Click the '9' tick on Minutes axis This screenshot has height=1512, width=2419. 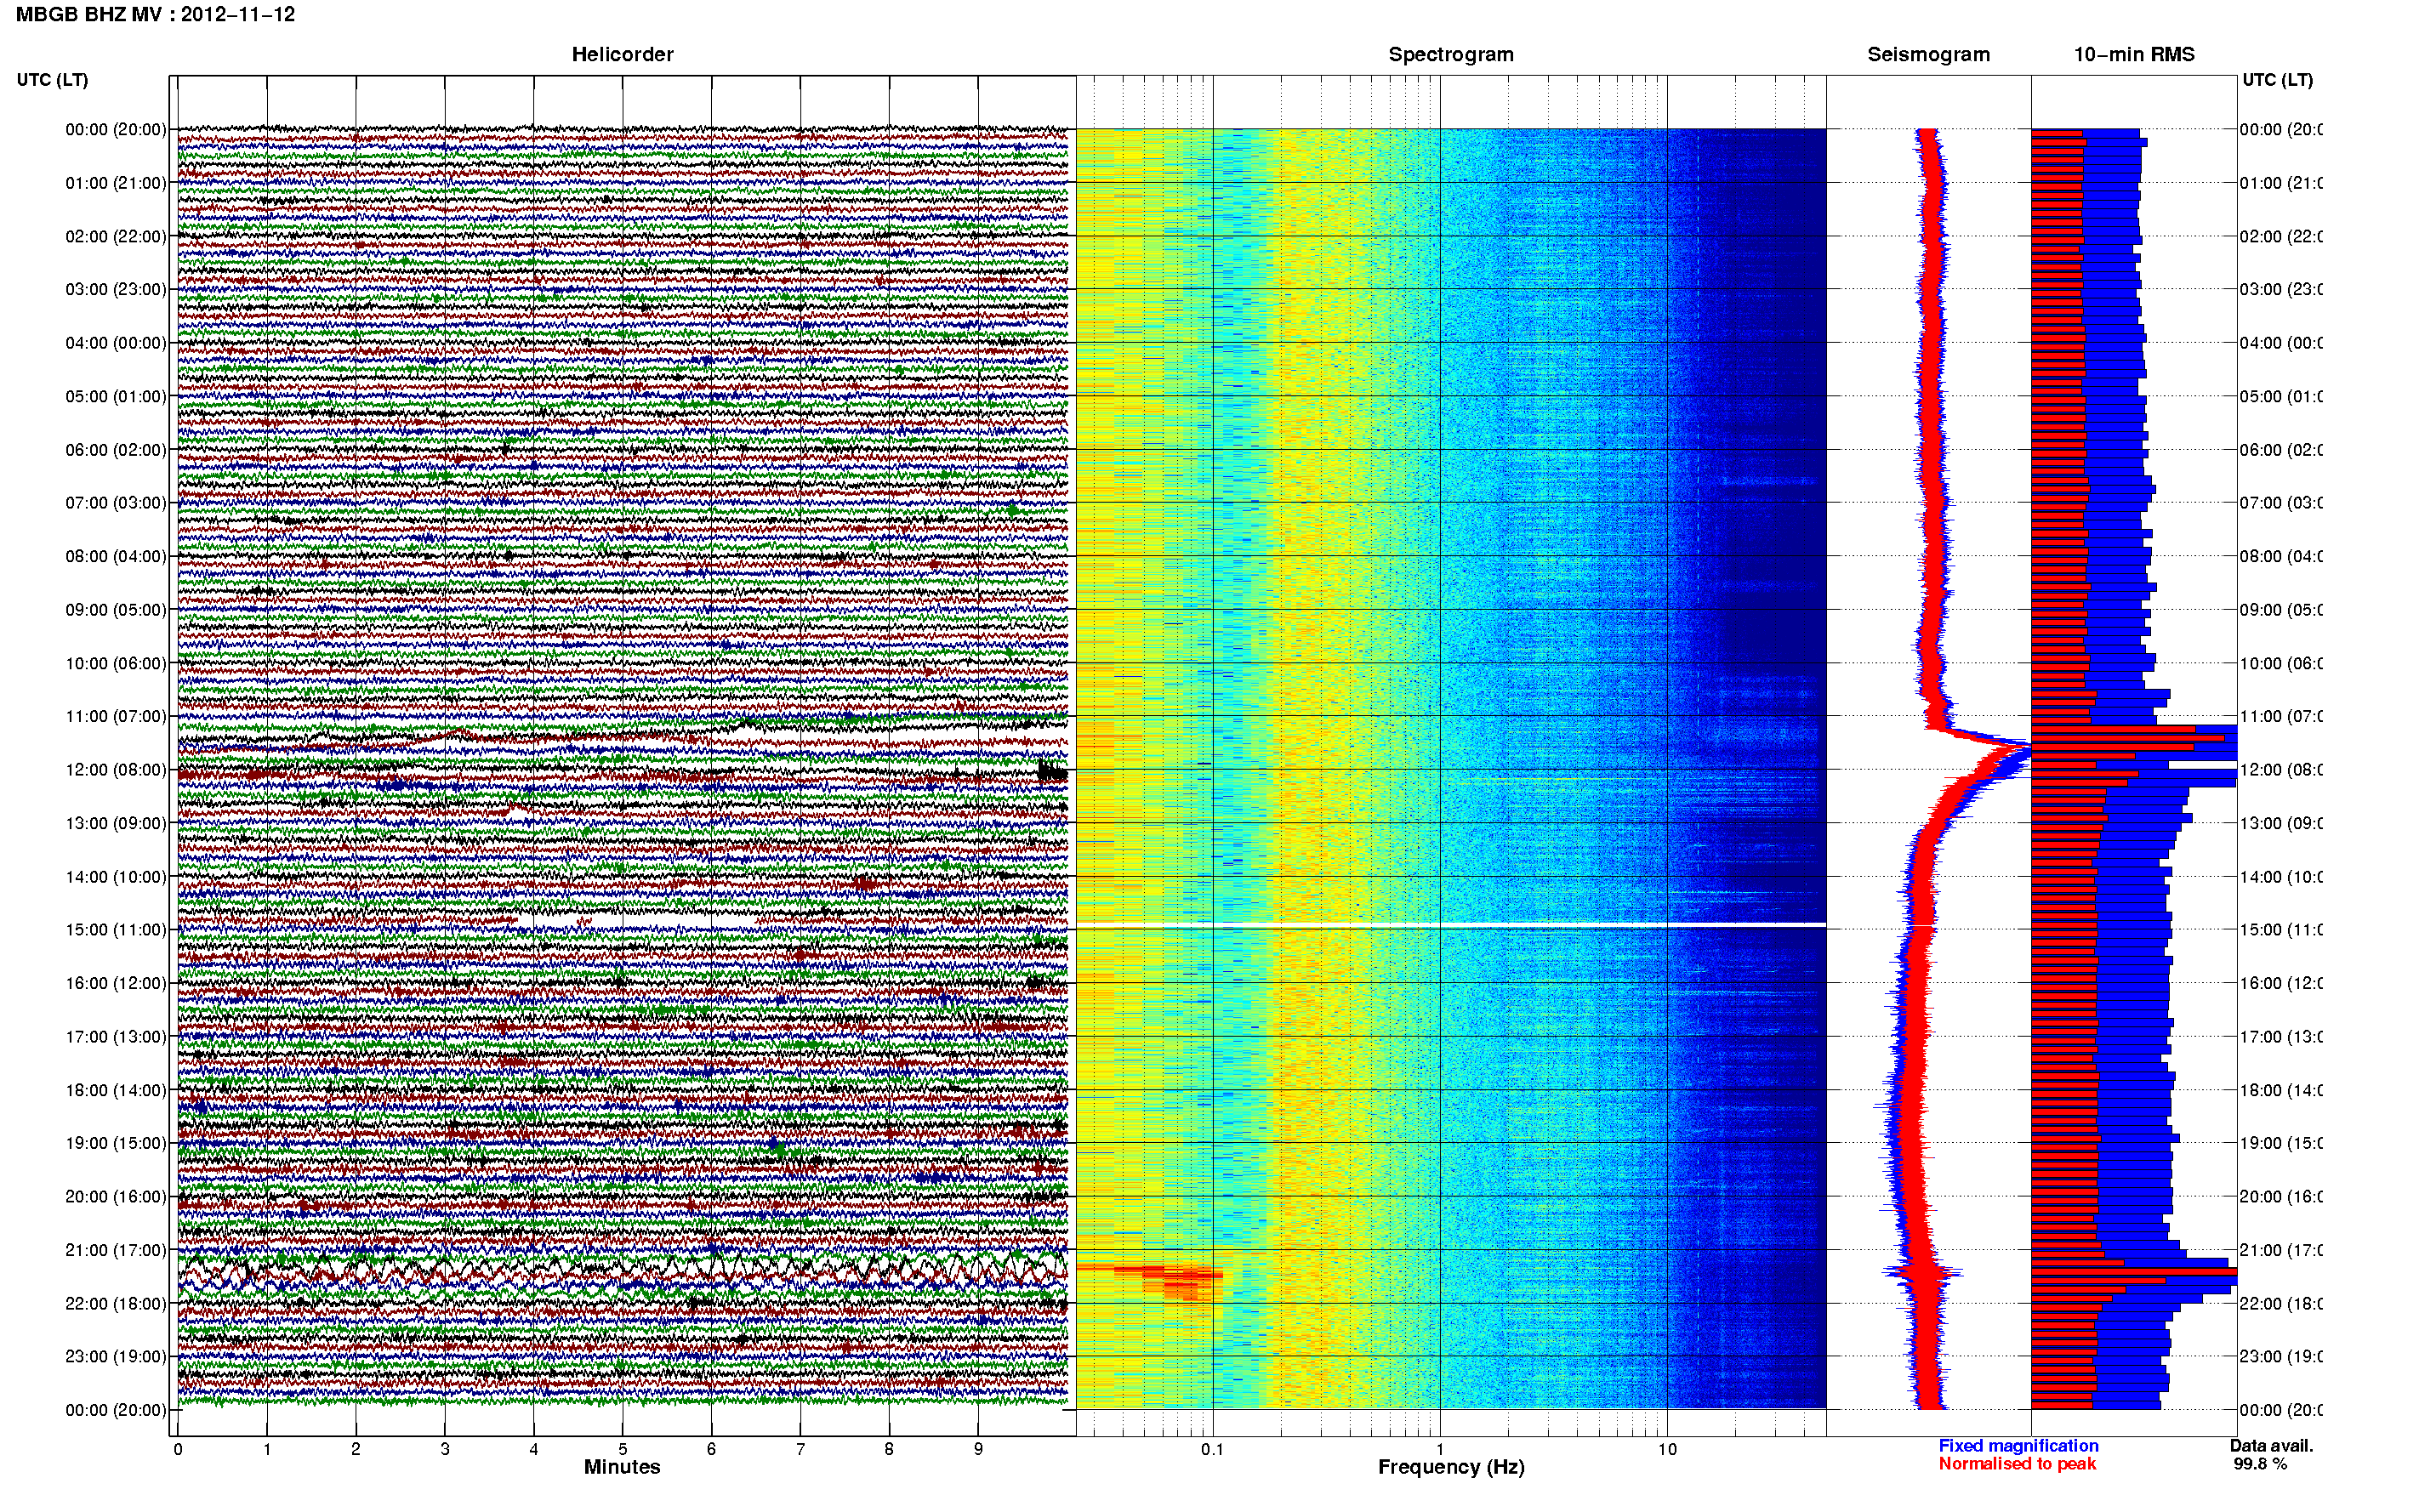click(x=978, y=1449)
